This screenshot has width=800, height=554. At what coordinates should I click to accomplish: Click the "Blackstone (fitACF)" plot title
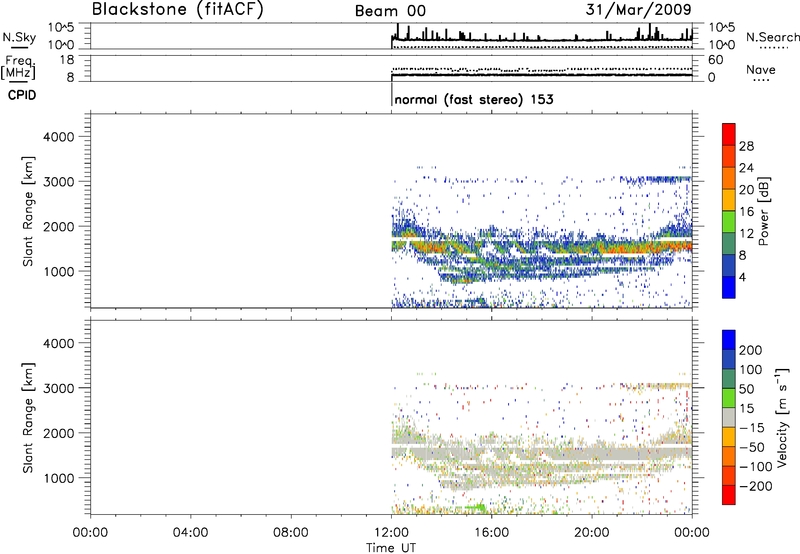click(x=178, y=9)
